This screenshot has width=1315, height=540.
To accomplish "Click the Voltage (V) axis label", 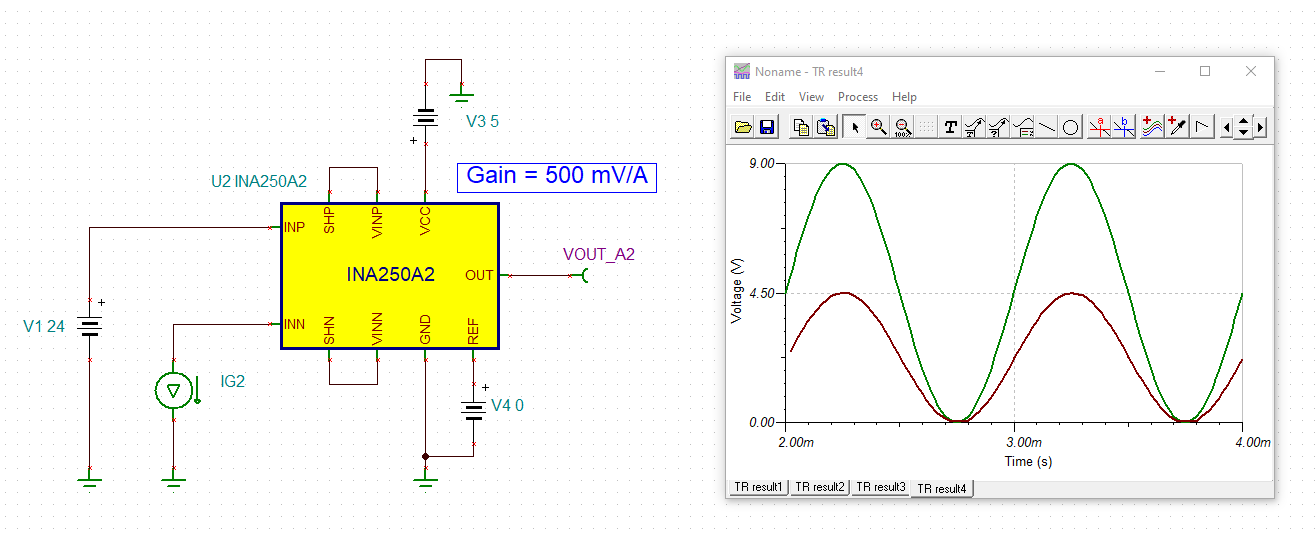I will coord(737,292).
